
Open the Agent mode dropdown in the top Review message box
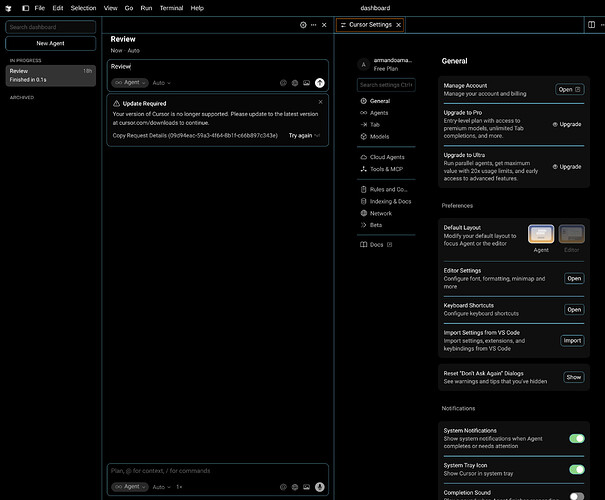coord(130,83)
